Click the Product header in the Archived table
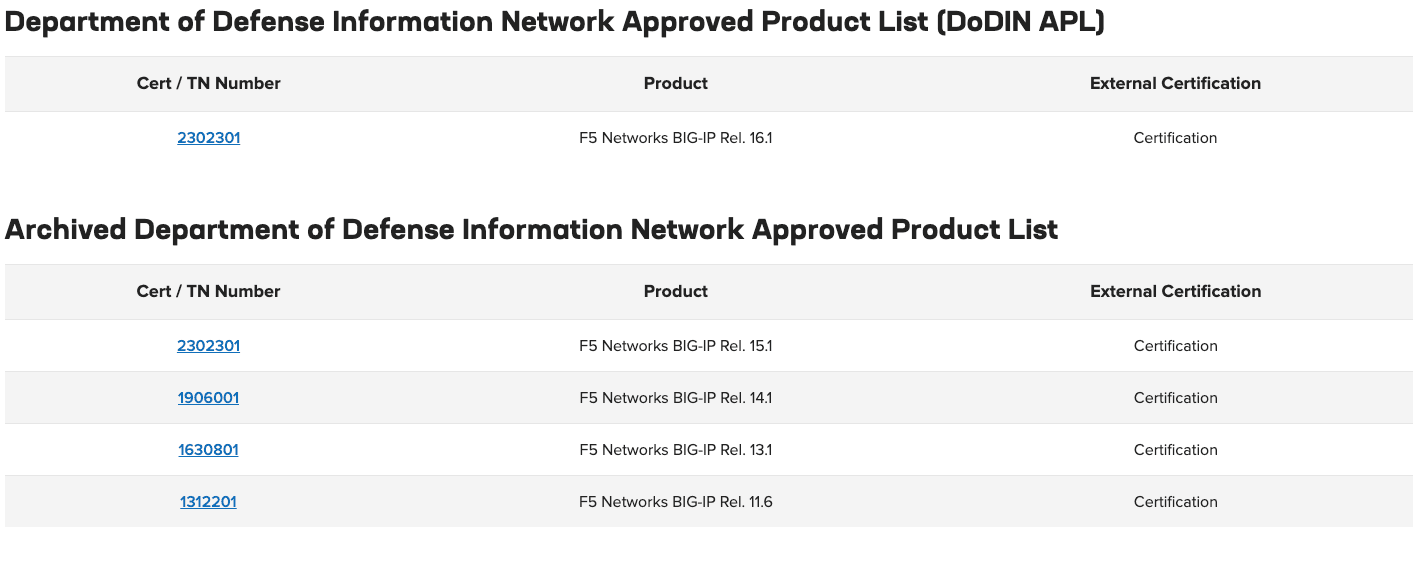 tap(675, 292)
